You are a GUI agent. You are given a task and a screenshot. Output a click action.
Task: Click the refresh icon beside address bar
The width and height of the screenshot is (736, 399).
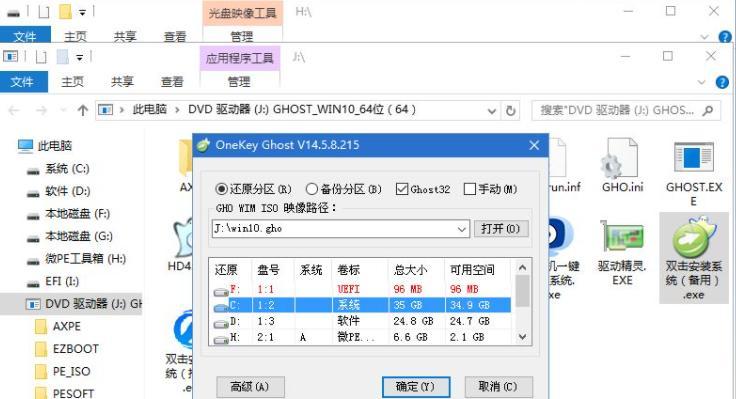tap(510, 111)
